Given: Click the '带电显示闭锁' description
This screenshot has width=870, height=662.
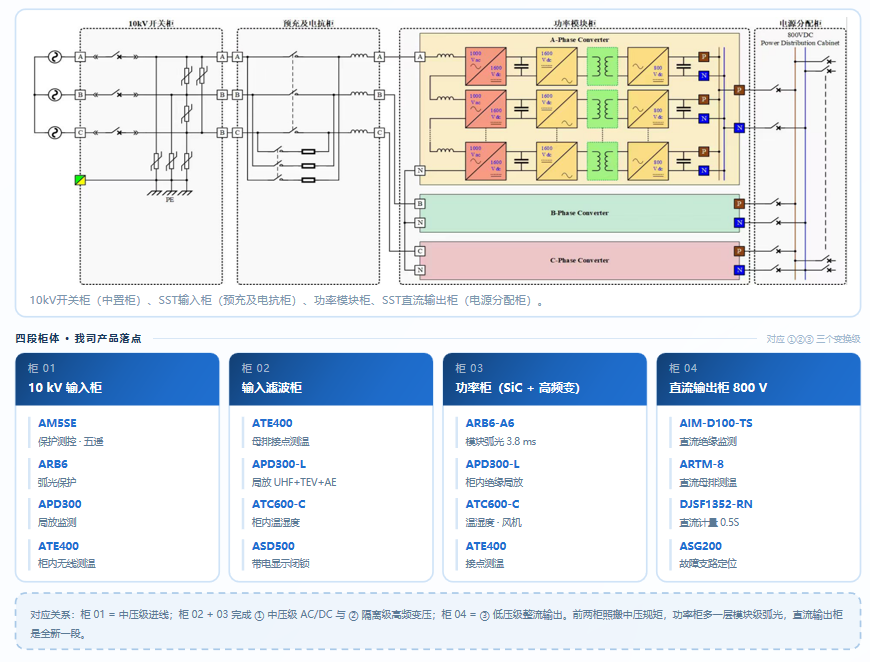Looking at the screenshot, I should [281, 563].
